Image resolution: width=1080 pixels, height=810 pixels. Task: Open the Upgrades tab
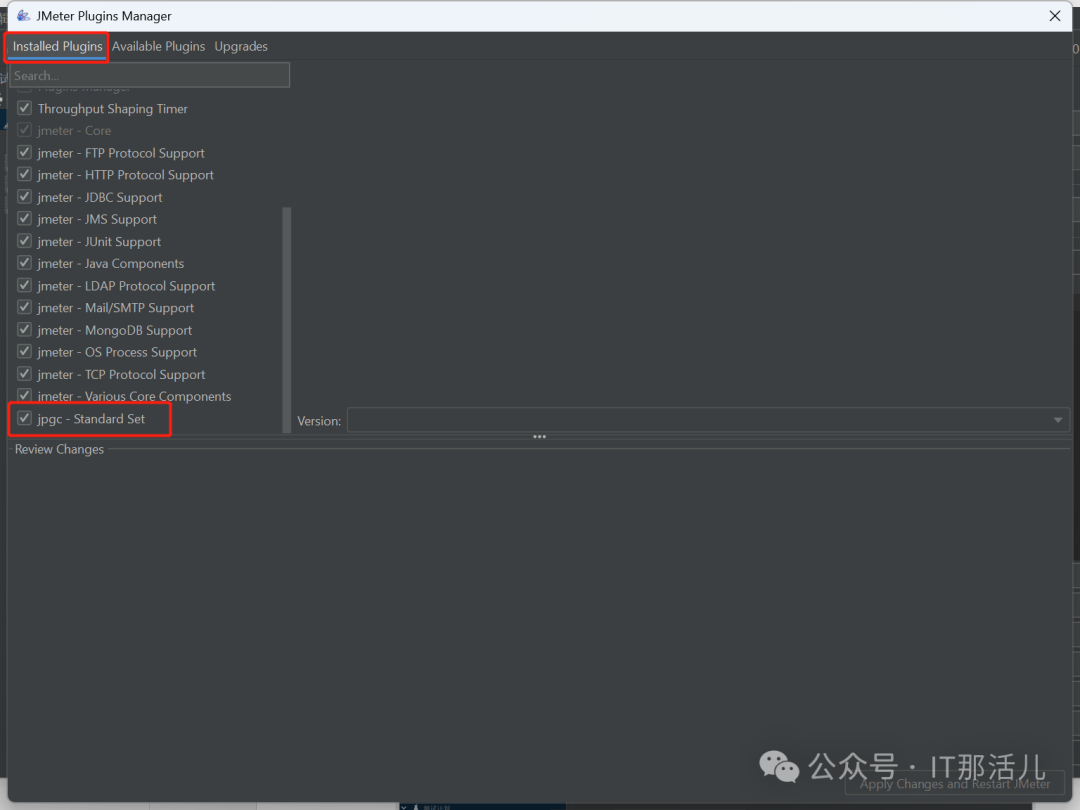pyautogui.click(x=241, y=47)
